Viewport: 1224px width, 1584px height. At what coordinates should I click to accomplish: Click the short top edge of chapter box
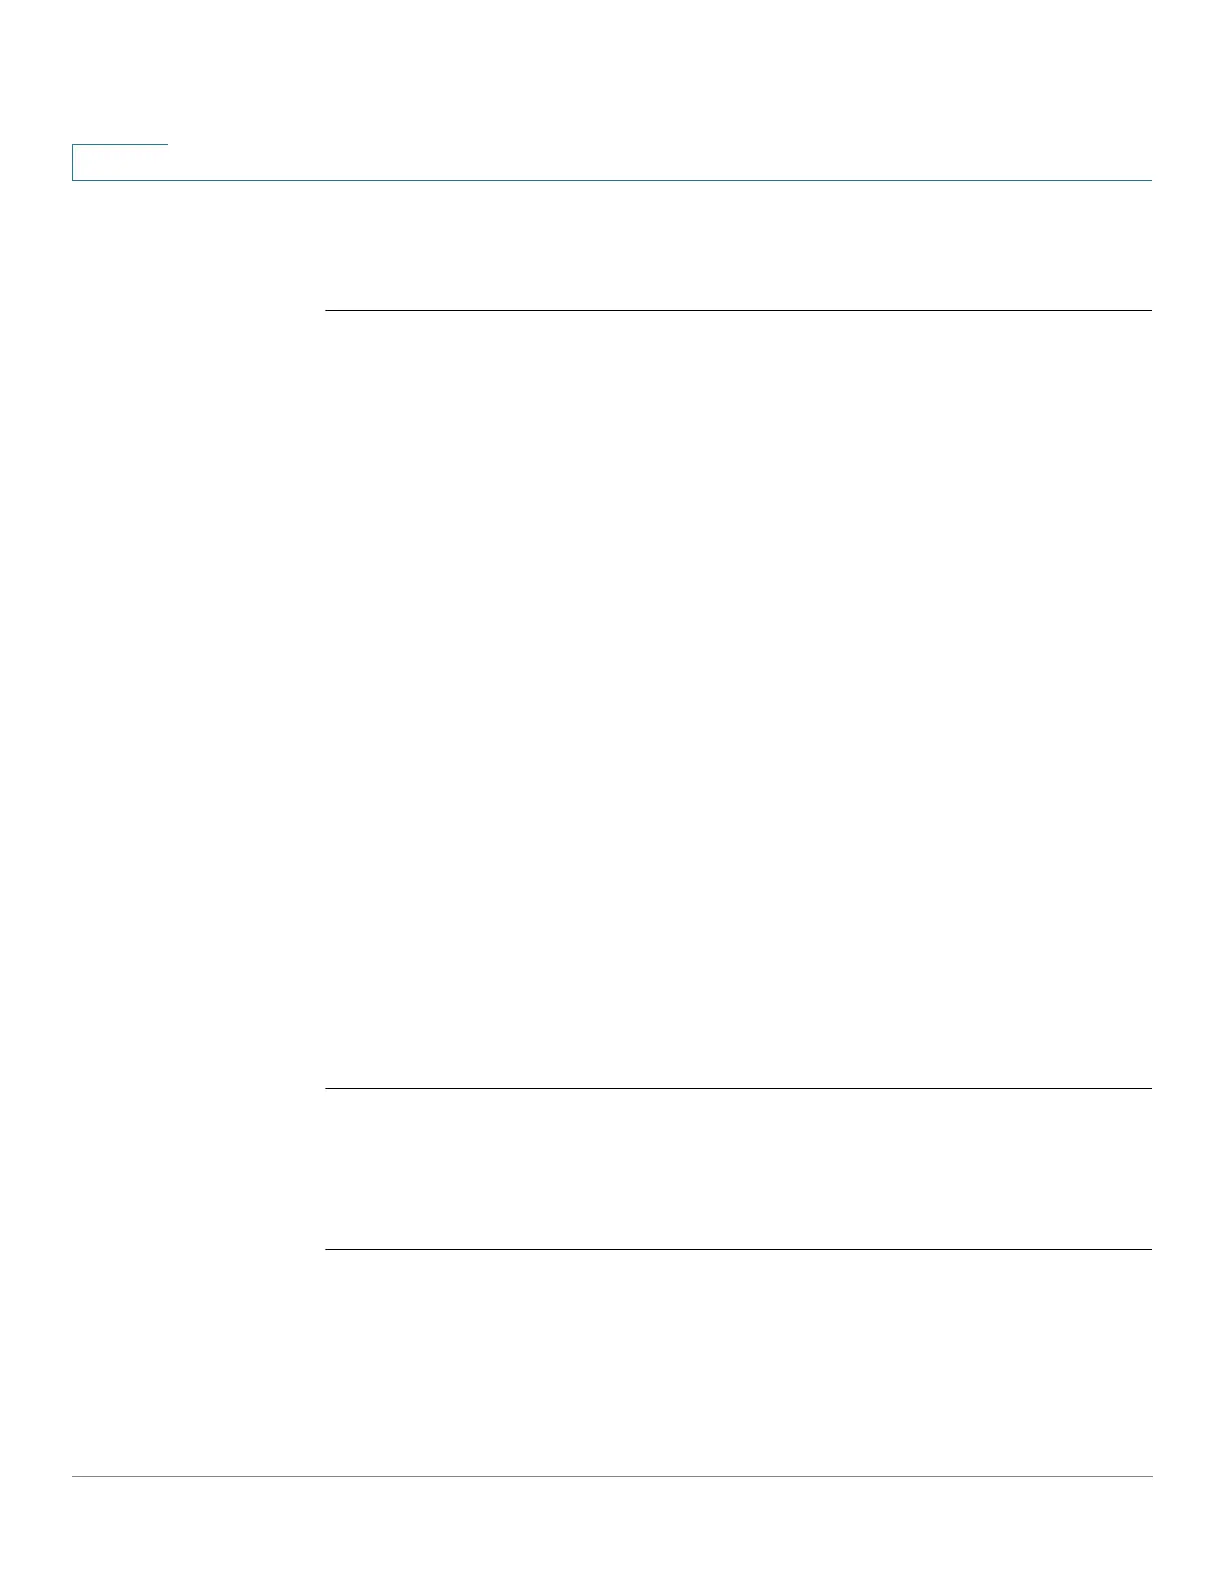point(120,145)
